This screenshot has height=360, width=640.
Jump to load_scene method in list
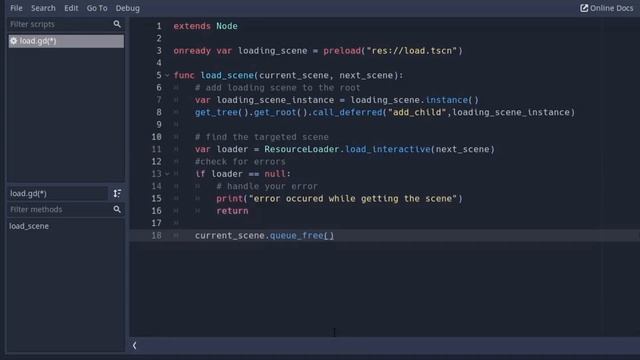click(29, 226)
